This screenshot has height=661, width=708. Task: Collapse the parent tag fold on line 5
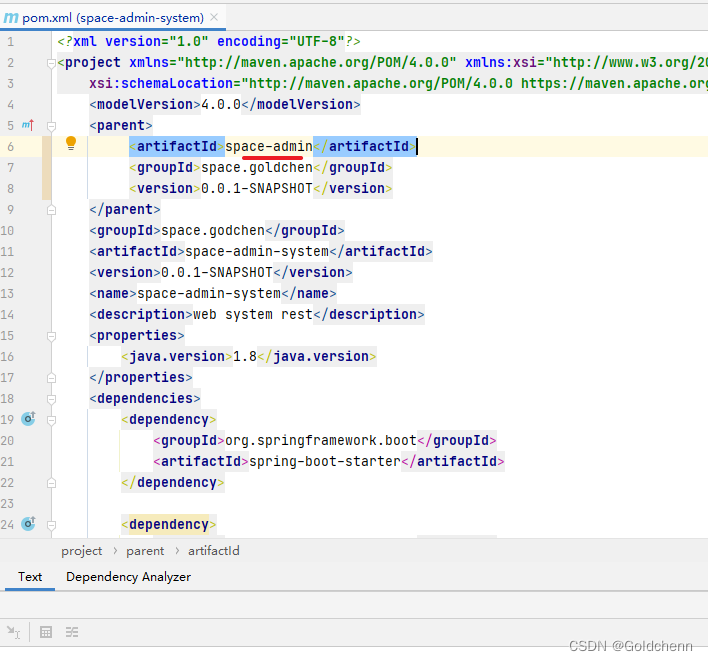click(x=51, y=126)
